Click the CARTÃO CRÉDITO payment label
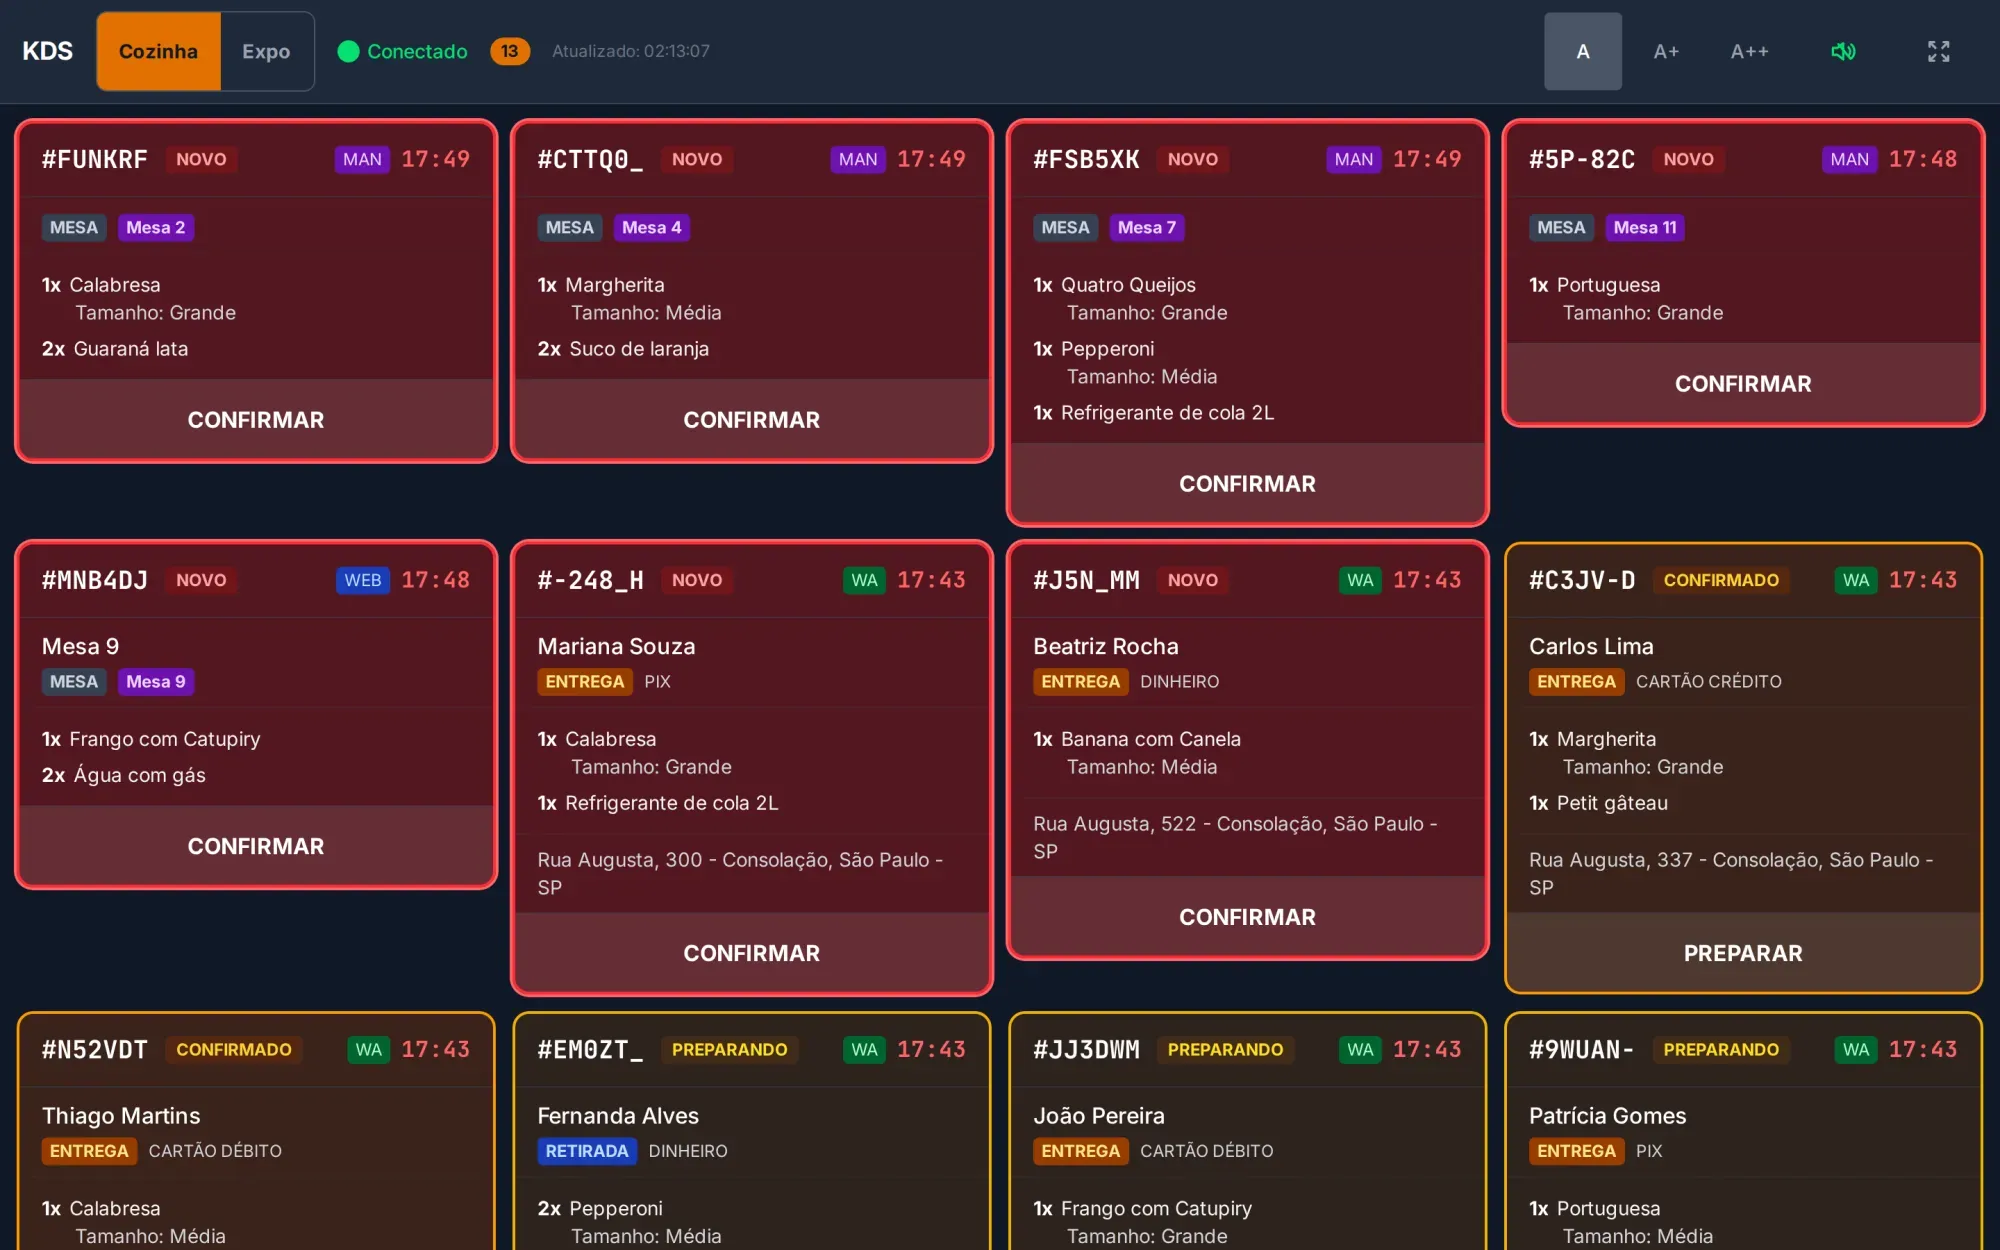Image resolution: width=2000 pixels, height=1250 pixels. point(1709,682)
